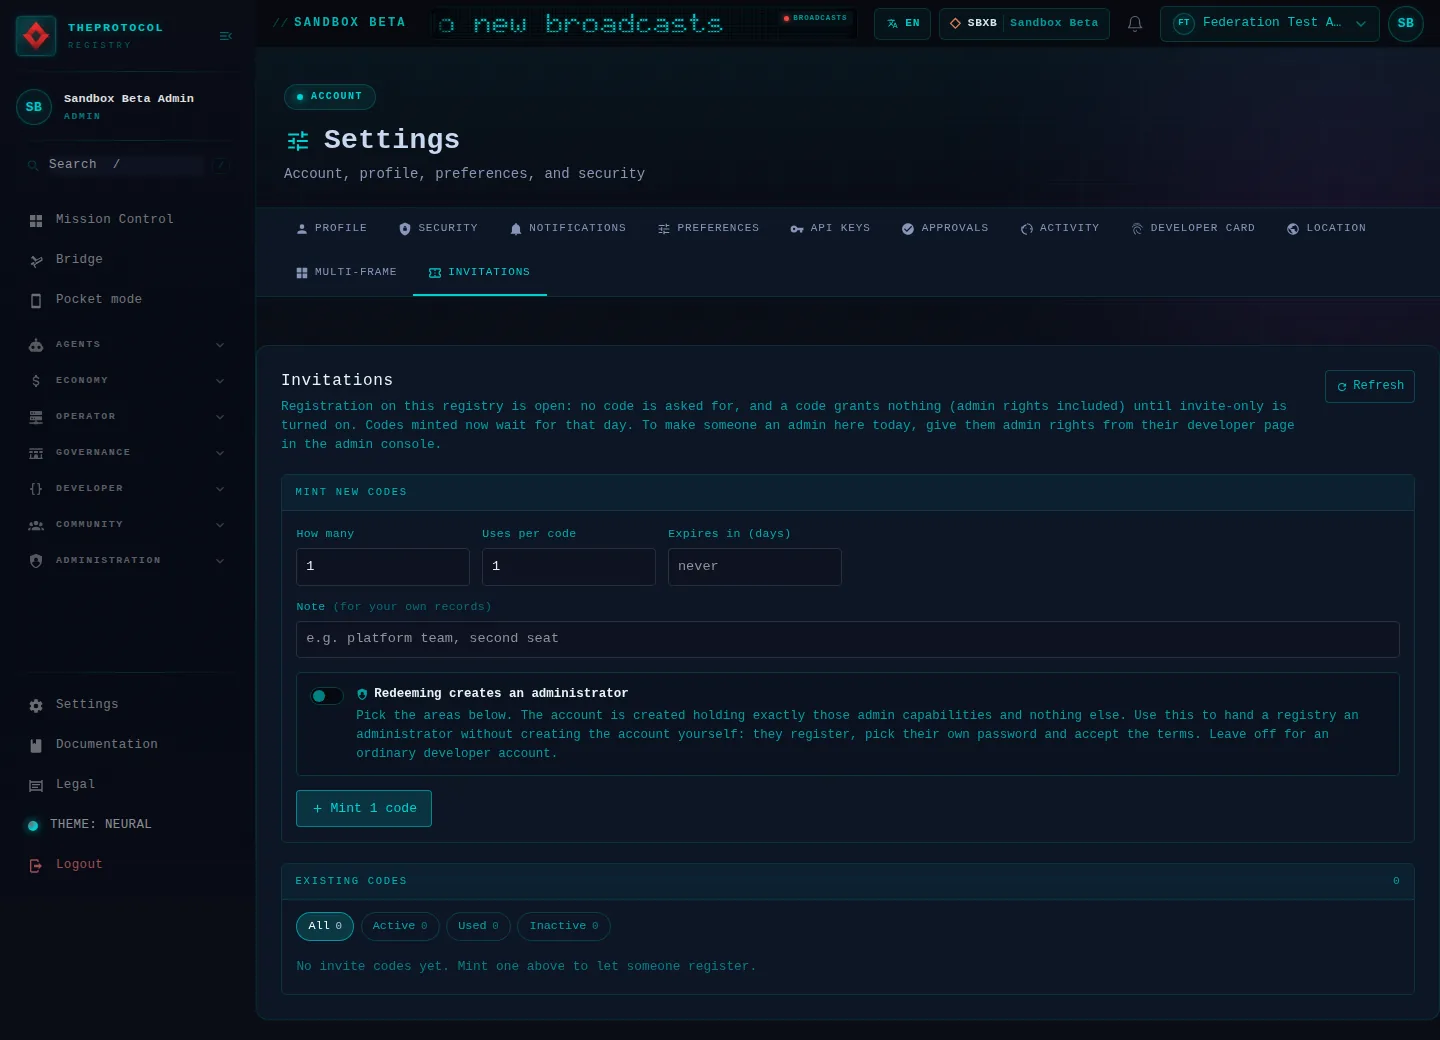The height and width of the screenshot is (1040, 1440).
Task: Filter existing codes by Inactive
Action: point(564,926)
